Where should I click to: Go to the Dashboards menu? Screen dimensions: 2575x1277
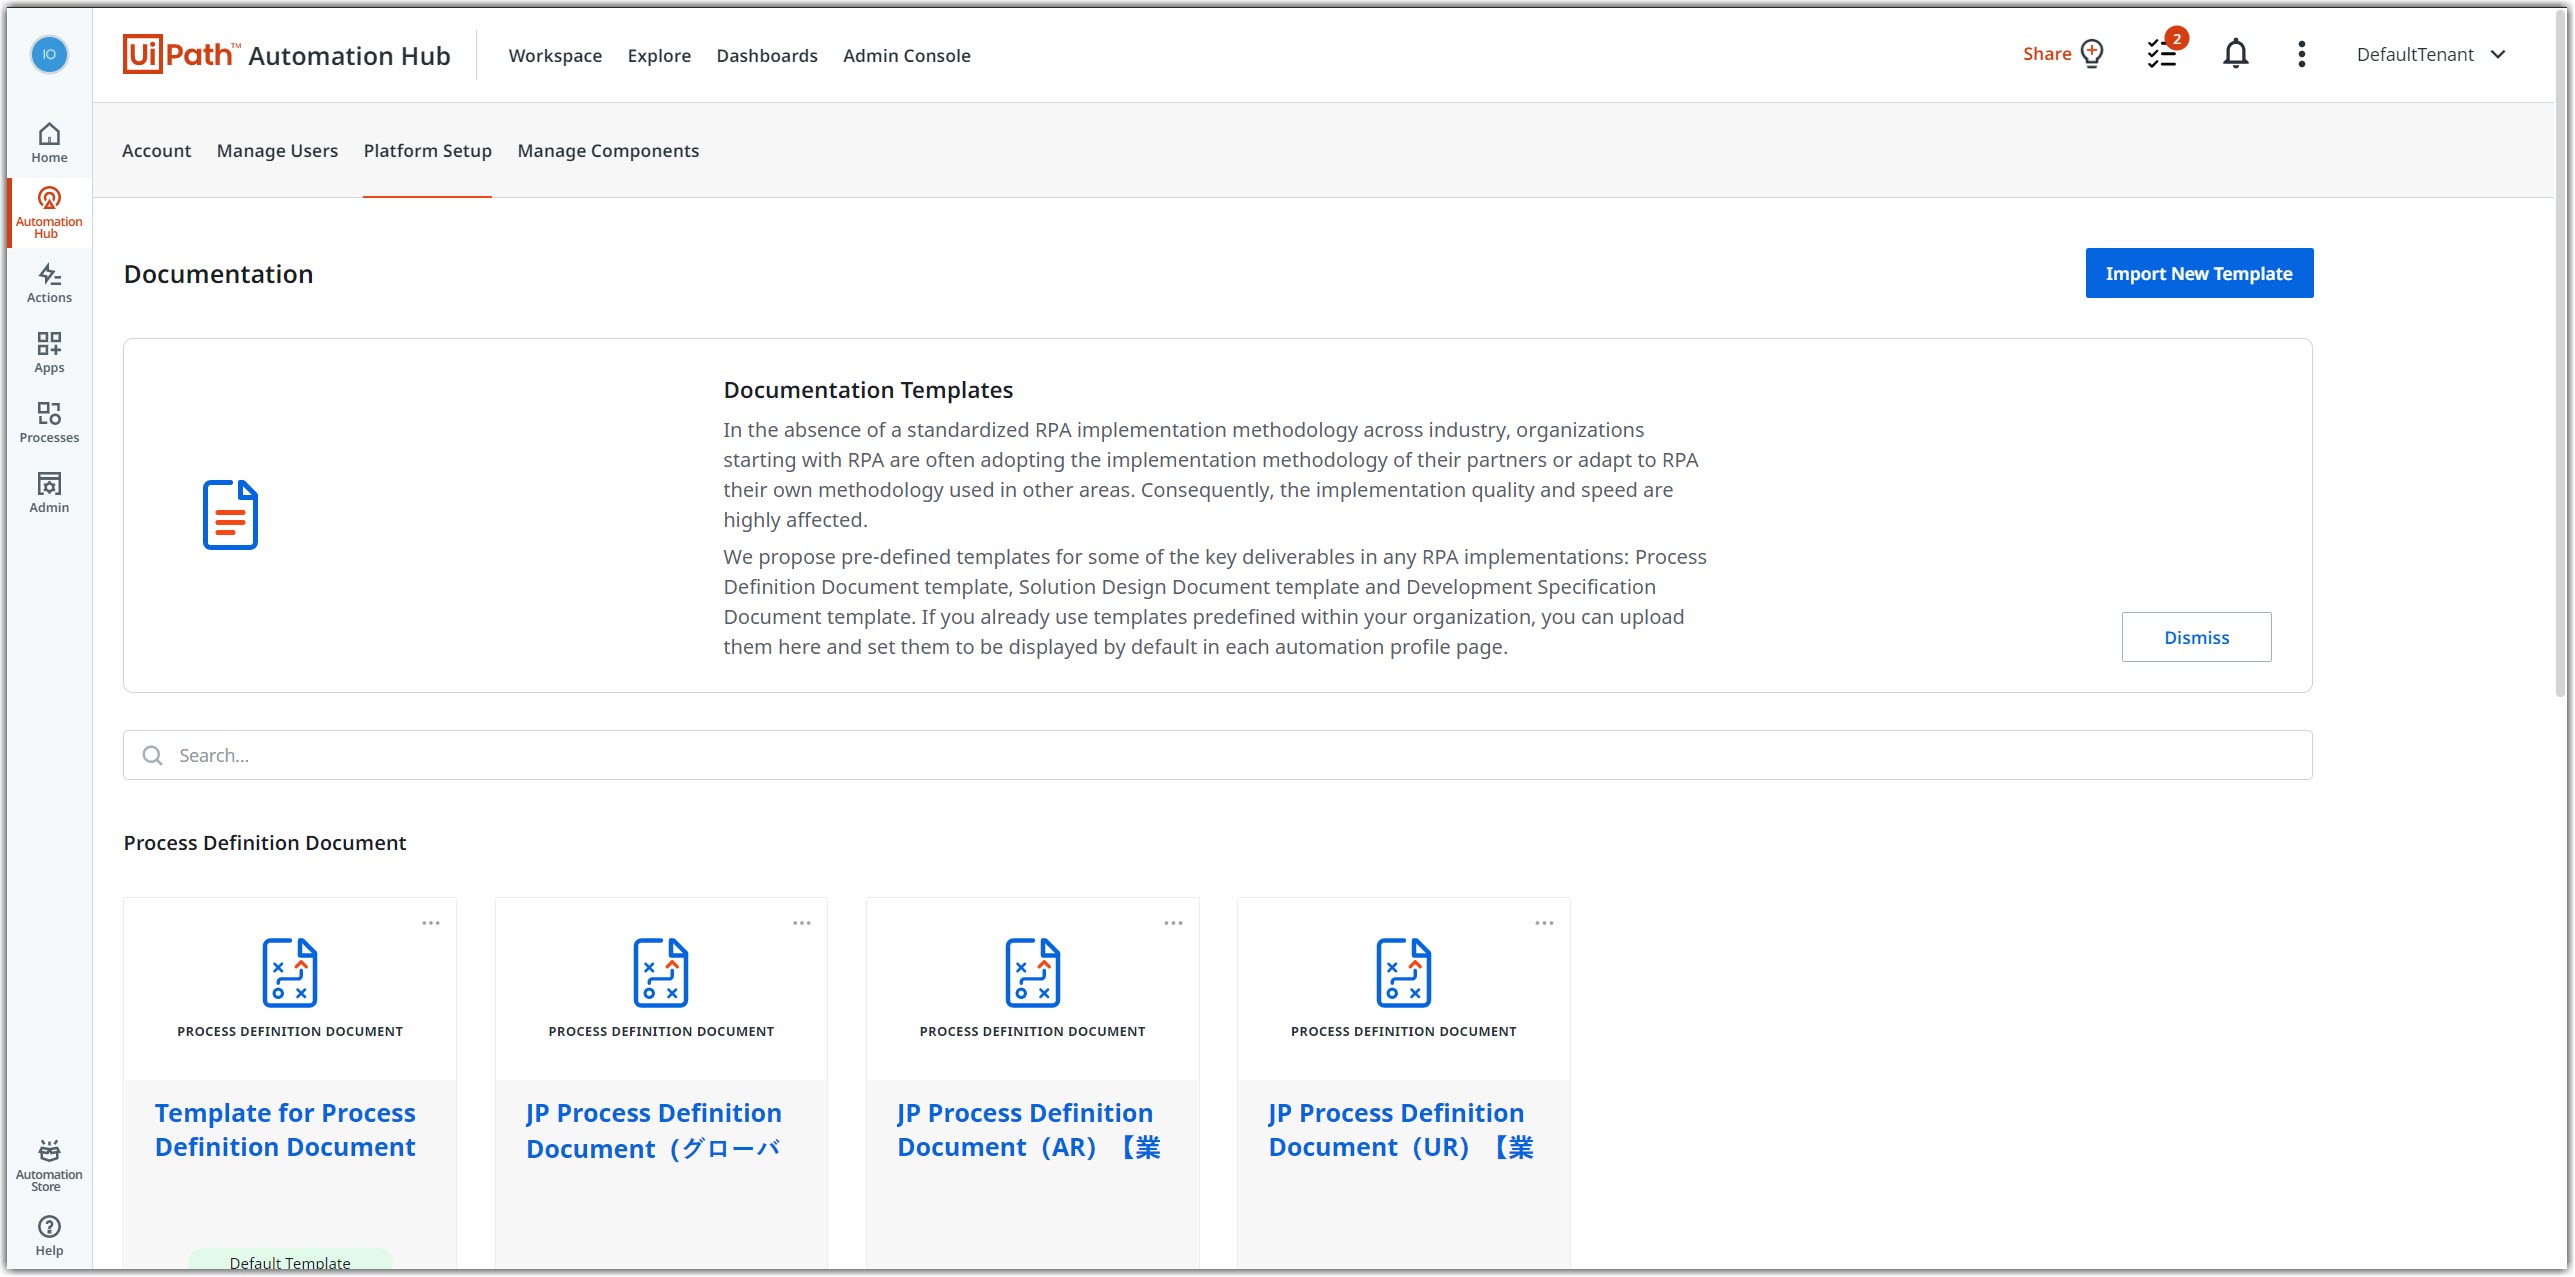pos(767,56)
